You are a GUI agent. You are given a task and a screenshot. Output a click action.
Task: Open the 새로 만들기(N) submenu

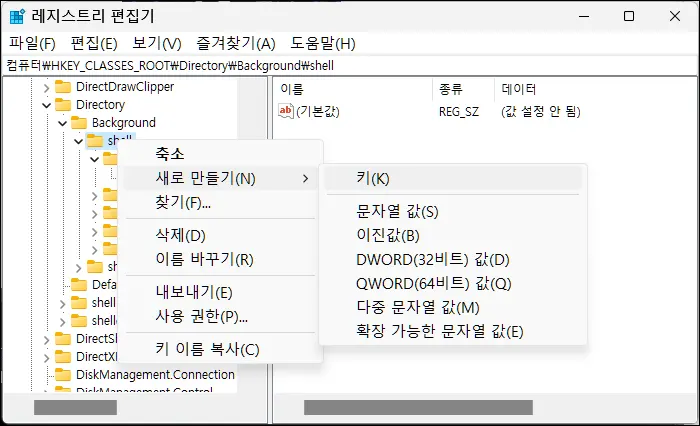221,178
